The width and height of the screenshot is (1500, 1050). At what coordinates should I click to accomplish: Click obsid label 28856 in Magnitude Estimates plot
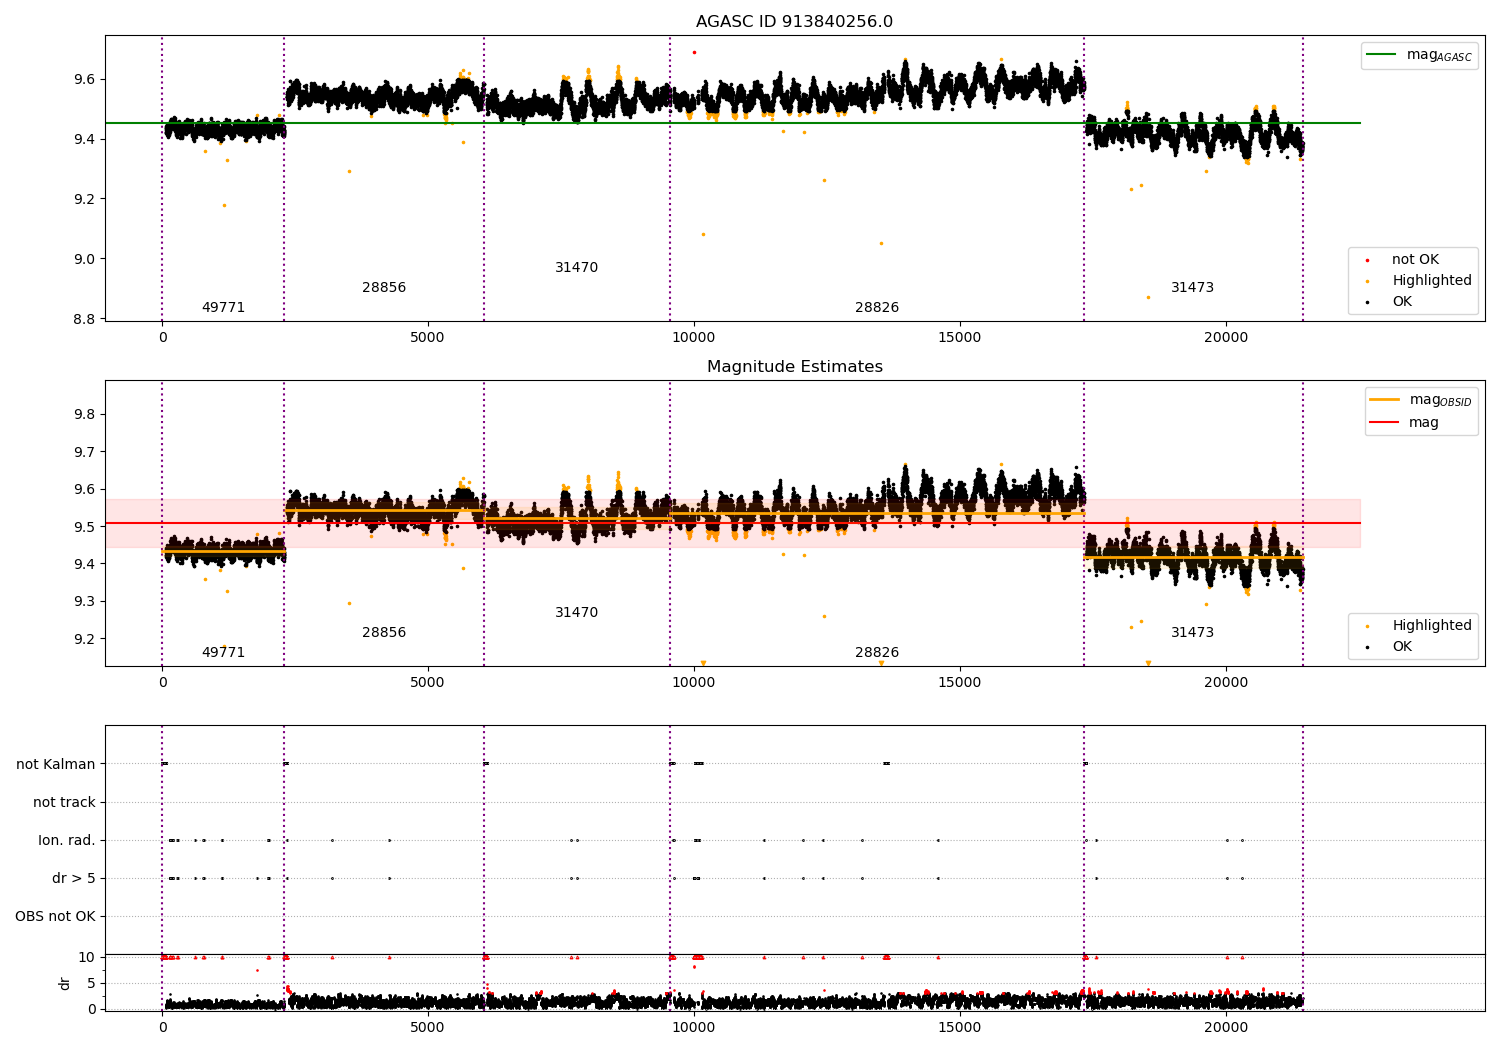pyautogui.click(x=384, y=633)
